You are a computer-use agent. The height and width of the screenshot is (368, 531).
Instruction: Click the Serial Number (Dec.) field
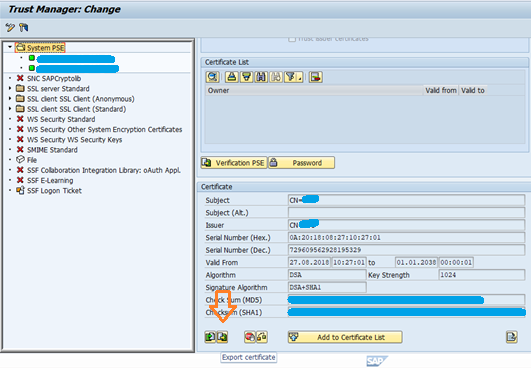pos(406,250)
